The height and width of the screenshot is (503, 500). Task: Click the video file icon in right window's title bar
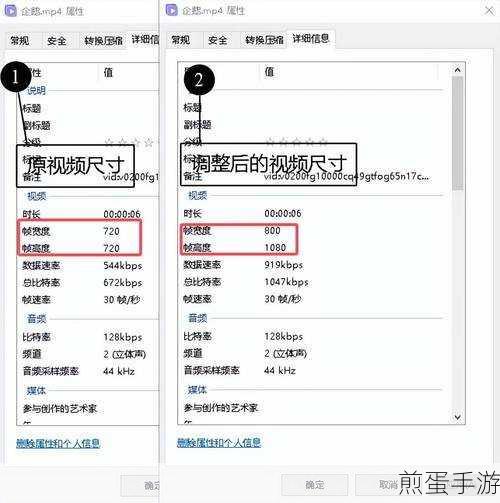pyautogui.click(x=171, y=10)
